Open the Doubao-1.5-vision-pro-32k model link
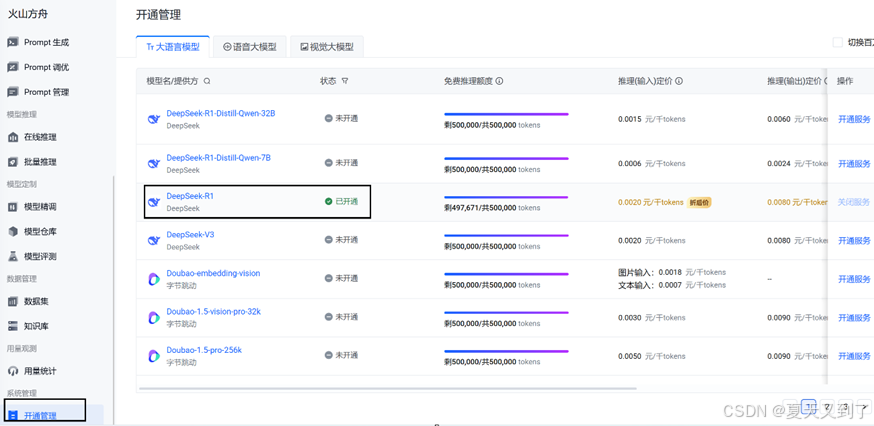The height and width of the screenshot is (426, 874). click(x=213, y=312)
